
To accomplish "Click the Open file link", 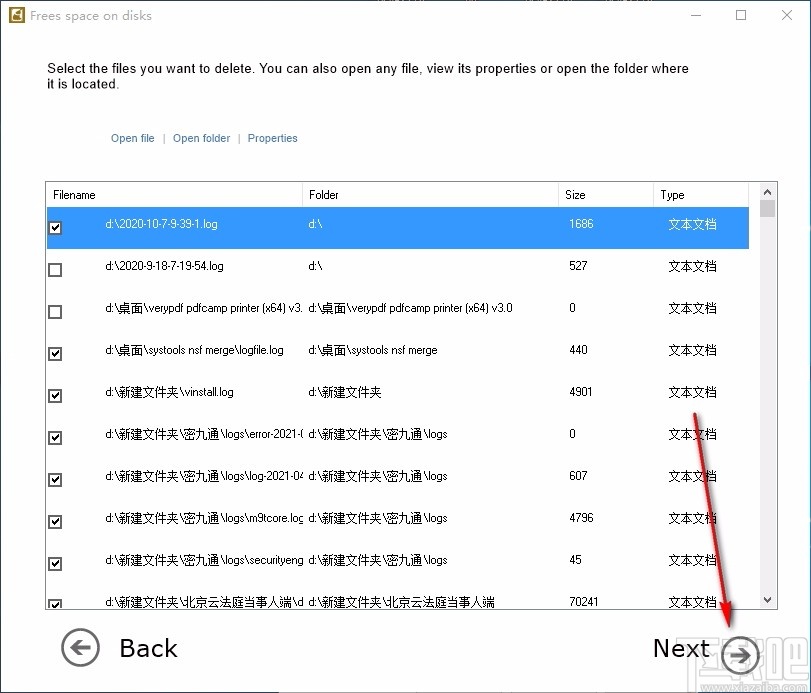I will [x=132, y=138].
